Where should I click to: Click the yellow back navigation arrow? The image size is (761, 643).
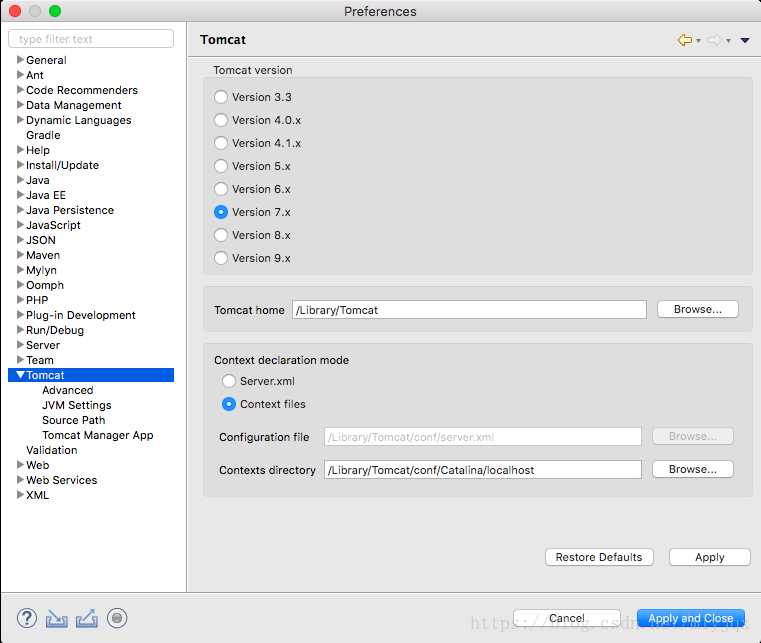point(685,40)
